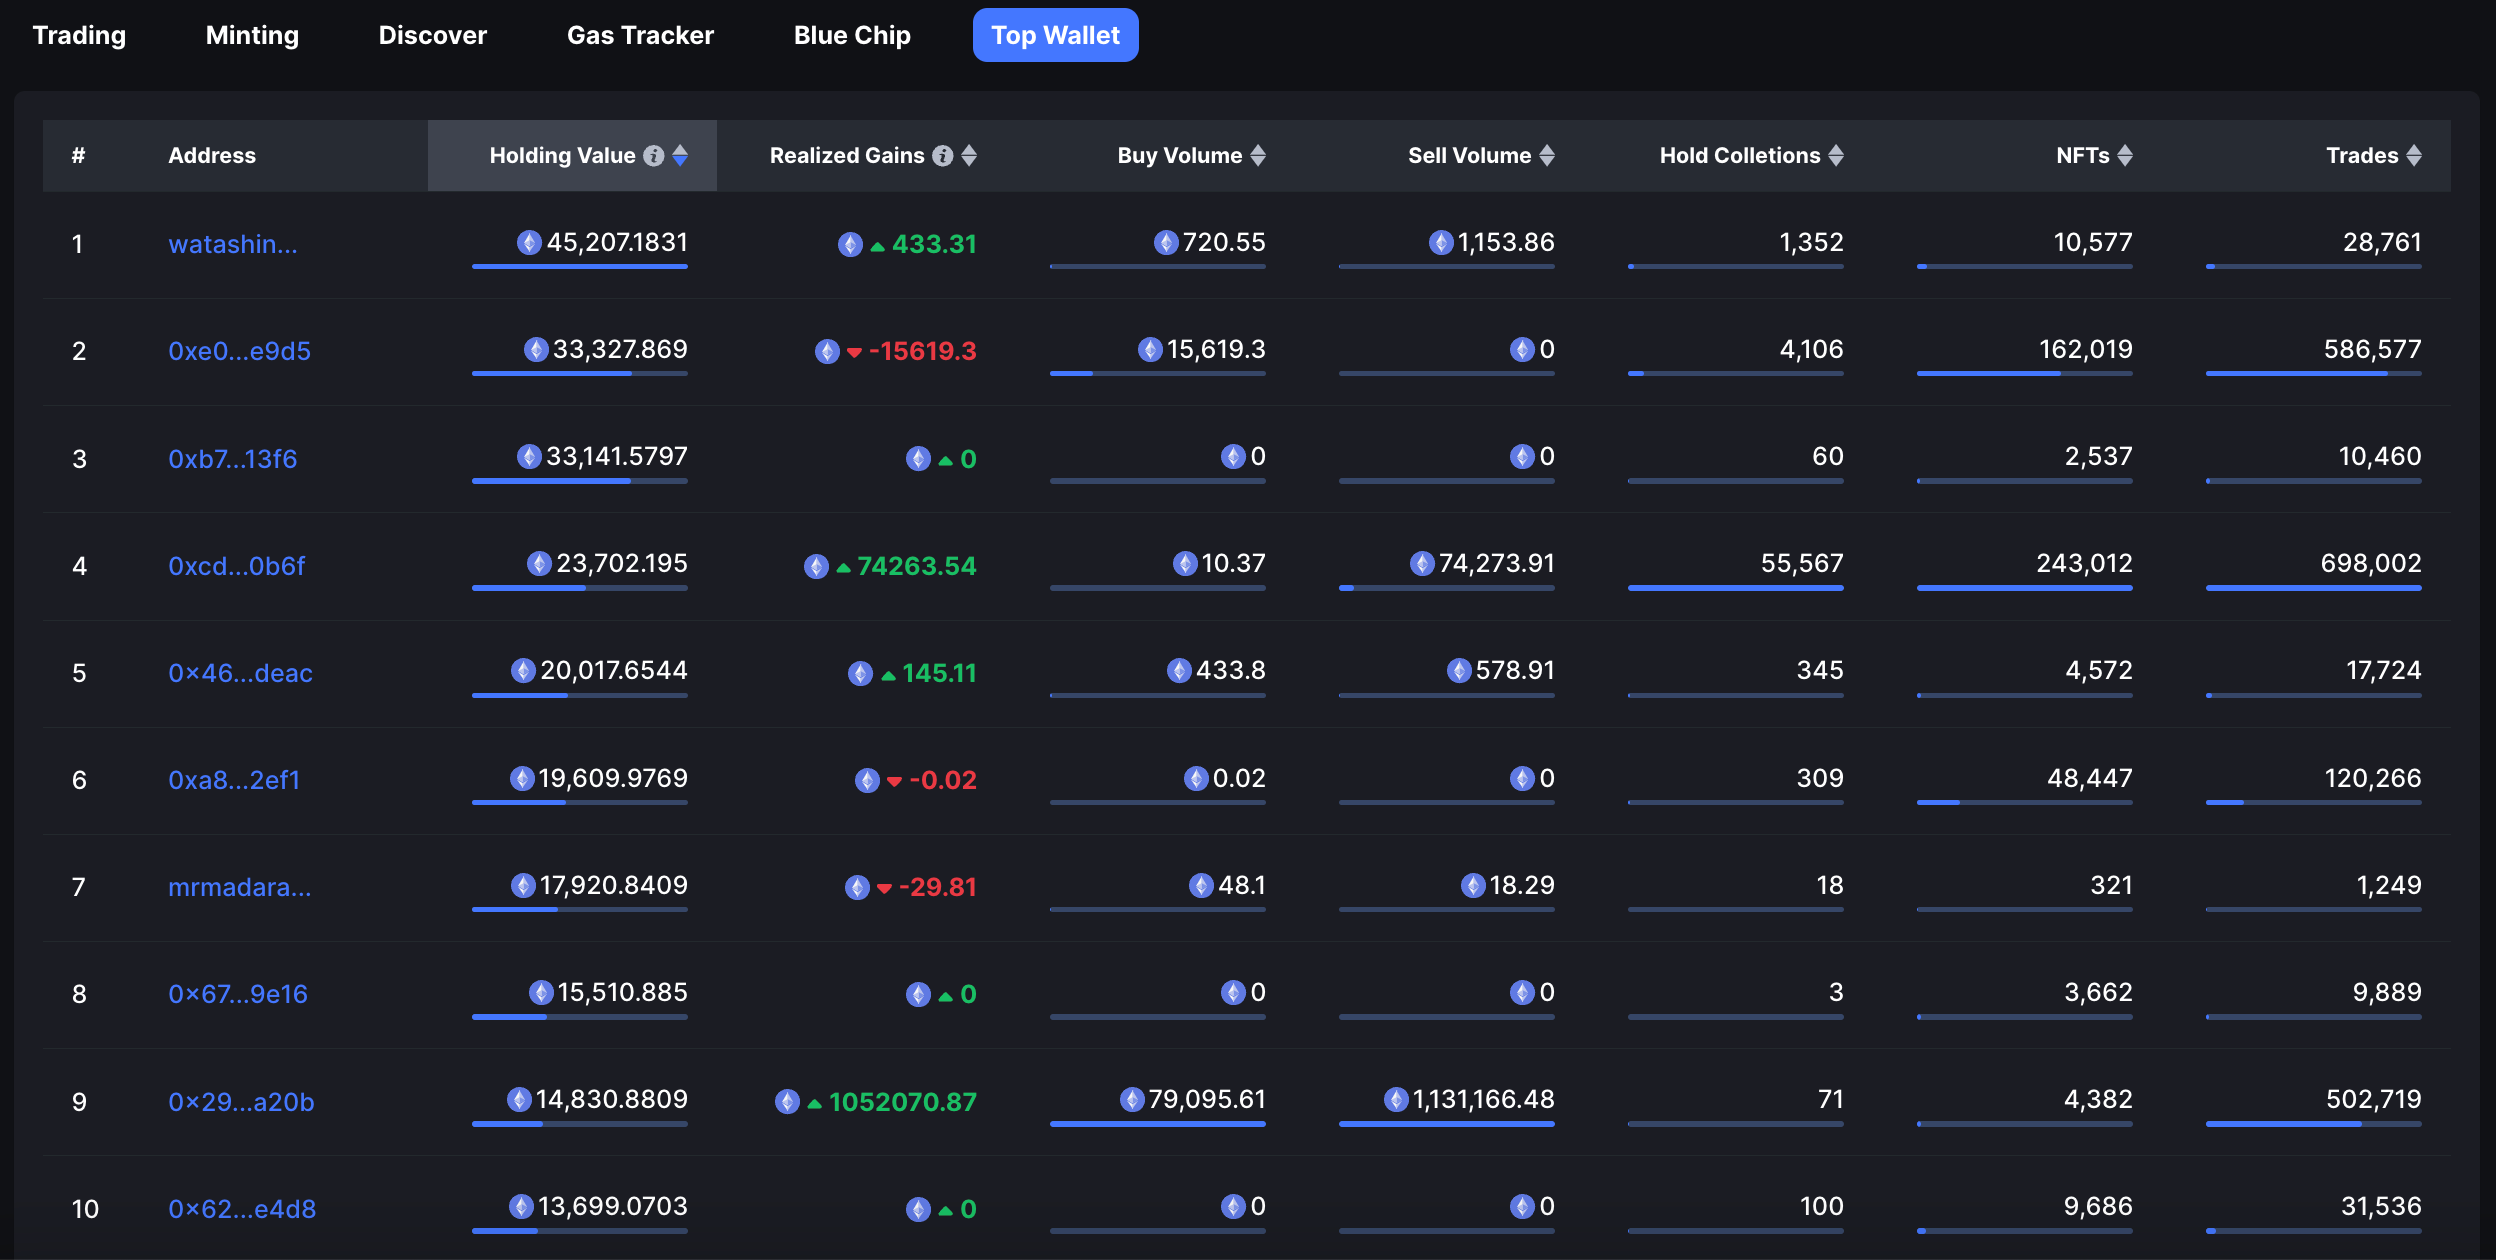Screen dimensions: 2496x1260
Task: Click the ETH icon next to 74,273.91
Action: tap(1422, 564)
